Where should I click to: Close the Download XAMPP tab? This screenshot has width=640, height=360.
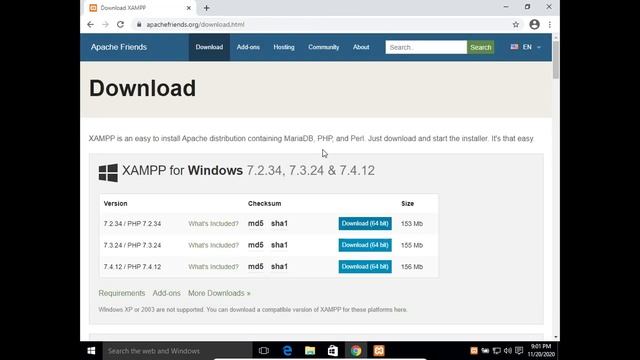[189, 8]
